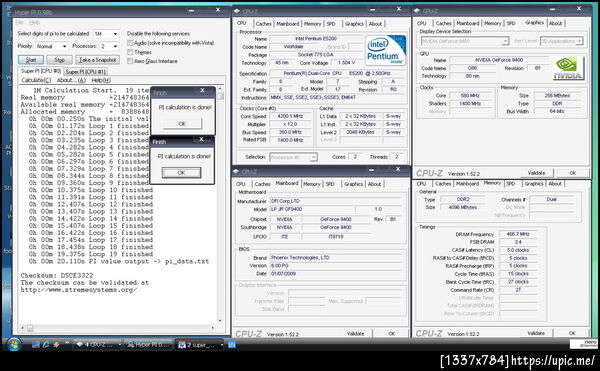Image resolution: width=600 pixels, height=371 pixels.
Task: Expand the super_ taskbar group arrow
Action: tap(222, 345)
